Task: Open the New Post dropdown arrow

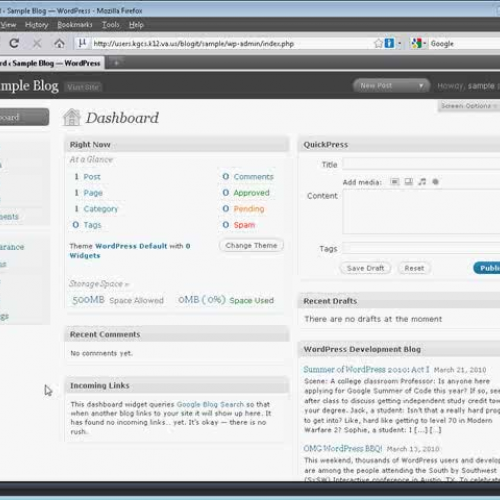Action: click(421, 86)
